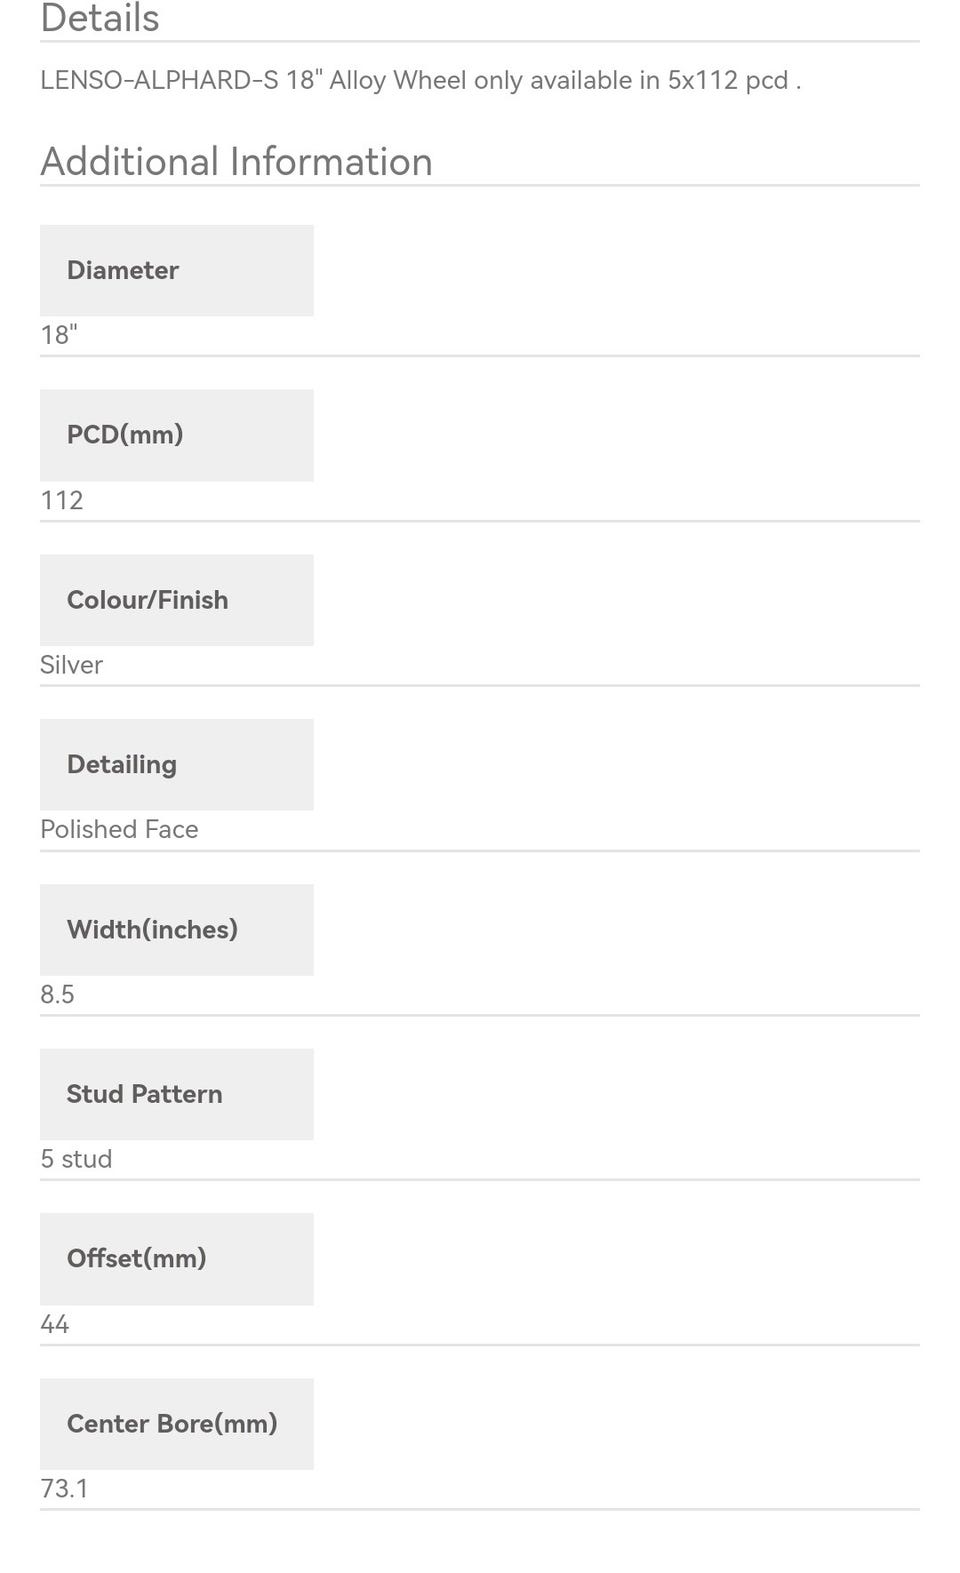Click the Additional Information heading
The height and width of the screenshot is (1573, 960).
236,162
